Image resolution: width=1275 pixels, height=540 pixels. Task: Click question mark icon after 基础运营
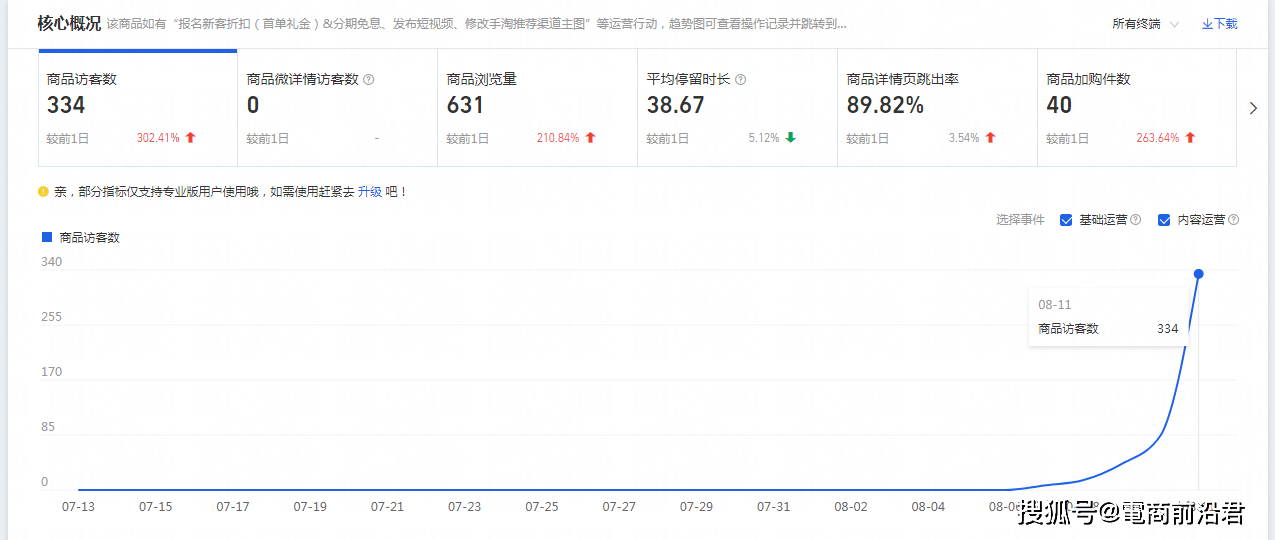[1135, 220]
